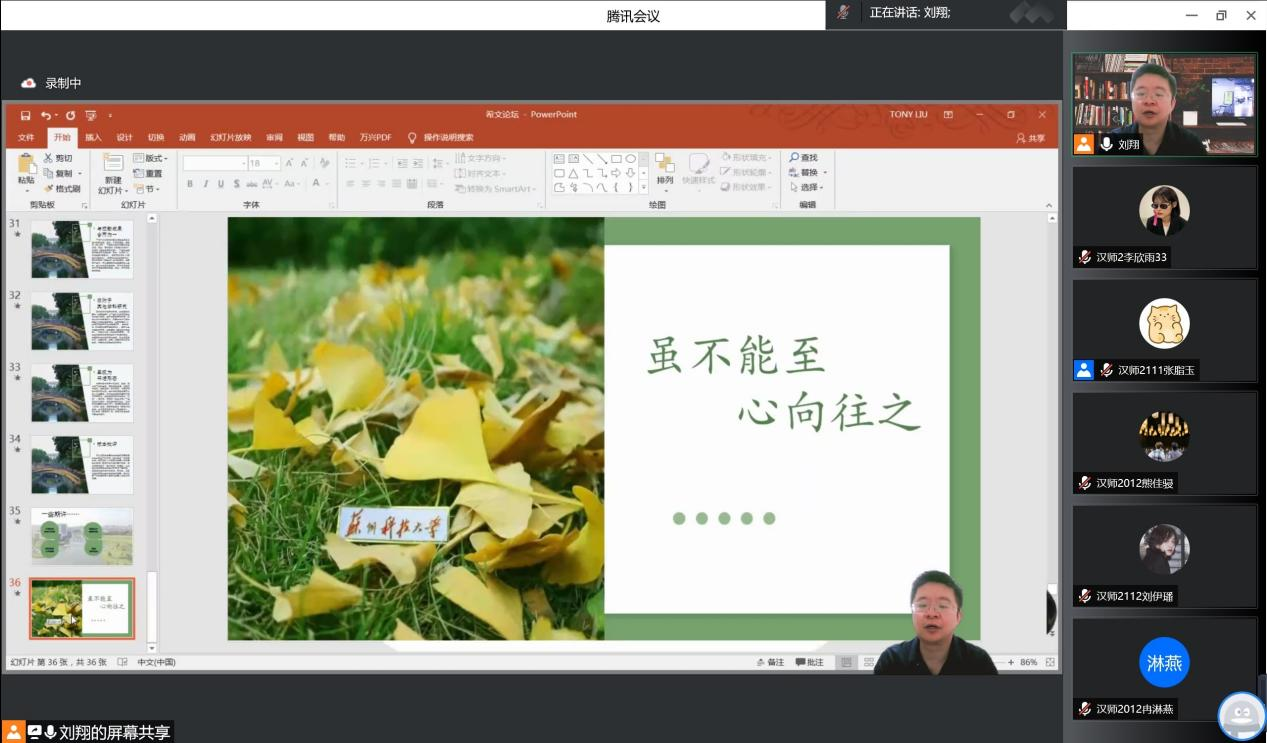
Task: Click the 共享 share button
Action: (x=1031, y=138)
